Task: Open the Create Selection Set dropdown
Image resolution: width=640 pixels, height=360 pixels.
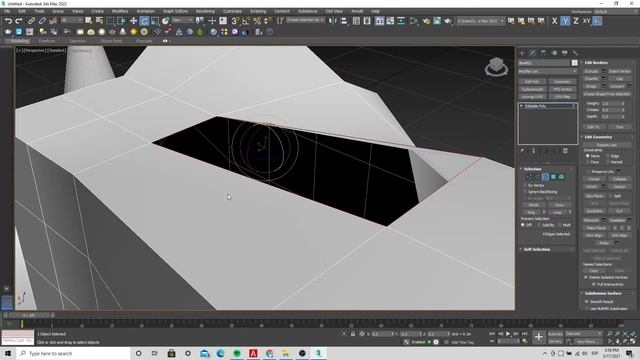Action: (305, 20)
